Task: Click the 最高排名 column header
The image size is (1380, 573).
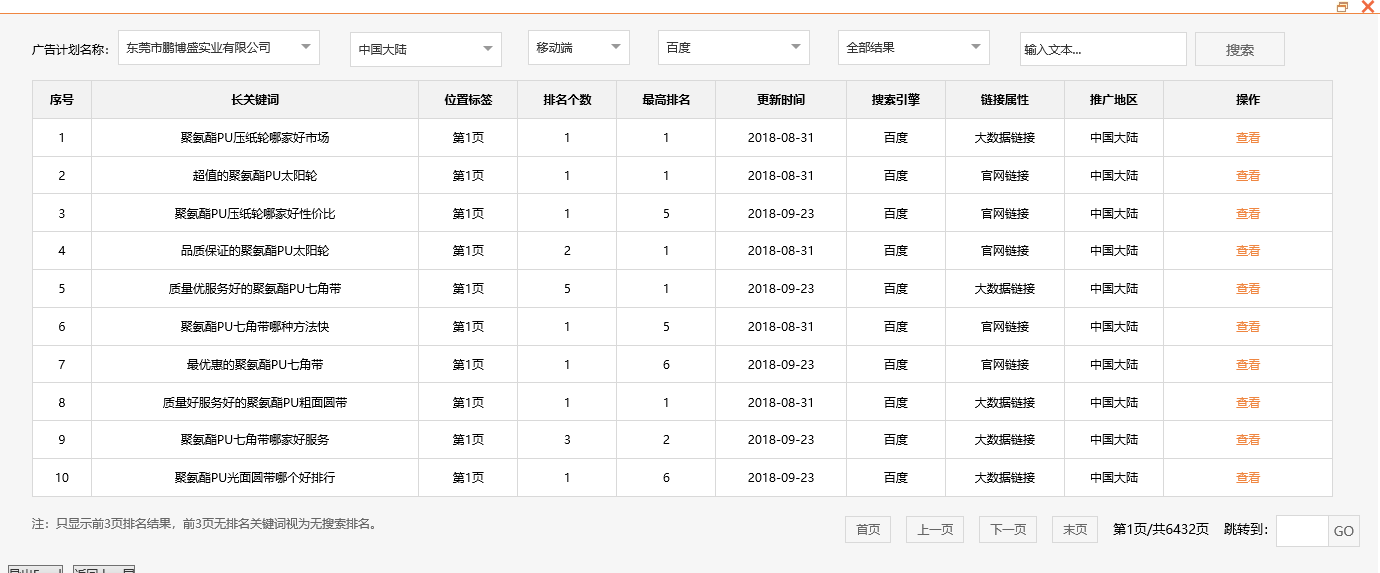Action: (666, 100)
